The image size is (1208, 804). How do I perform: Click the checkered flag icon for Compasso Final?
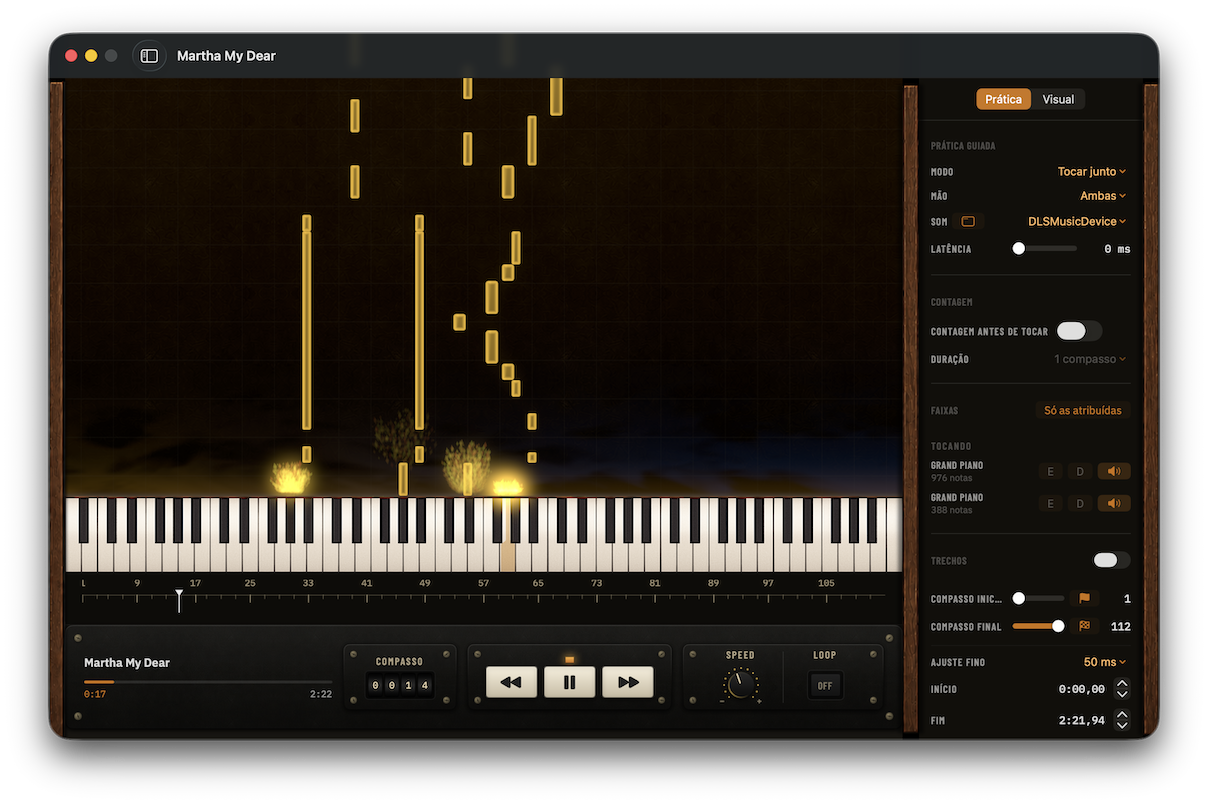pyautogui.click(x=1084, y=626)
